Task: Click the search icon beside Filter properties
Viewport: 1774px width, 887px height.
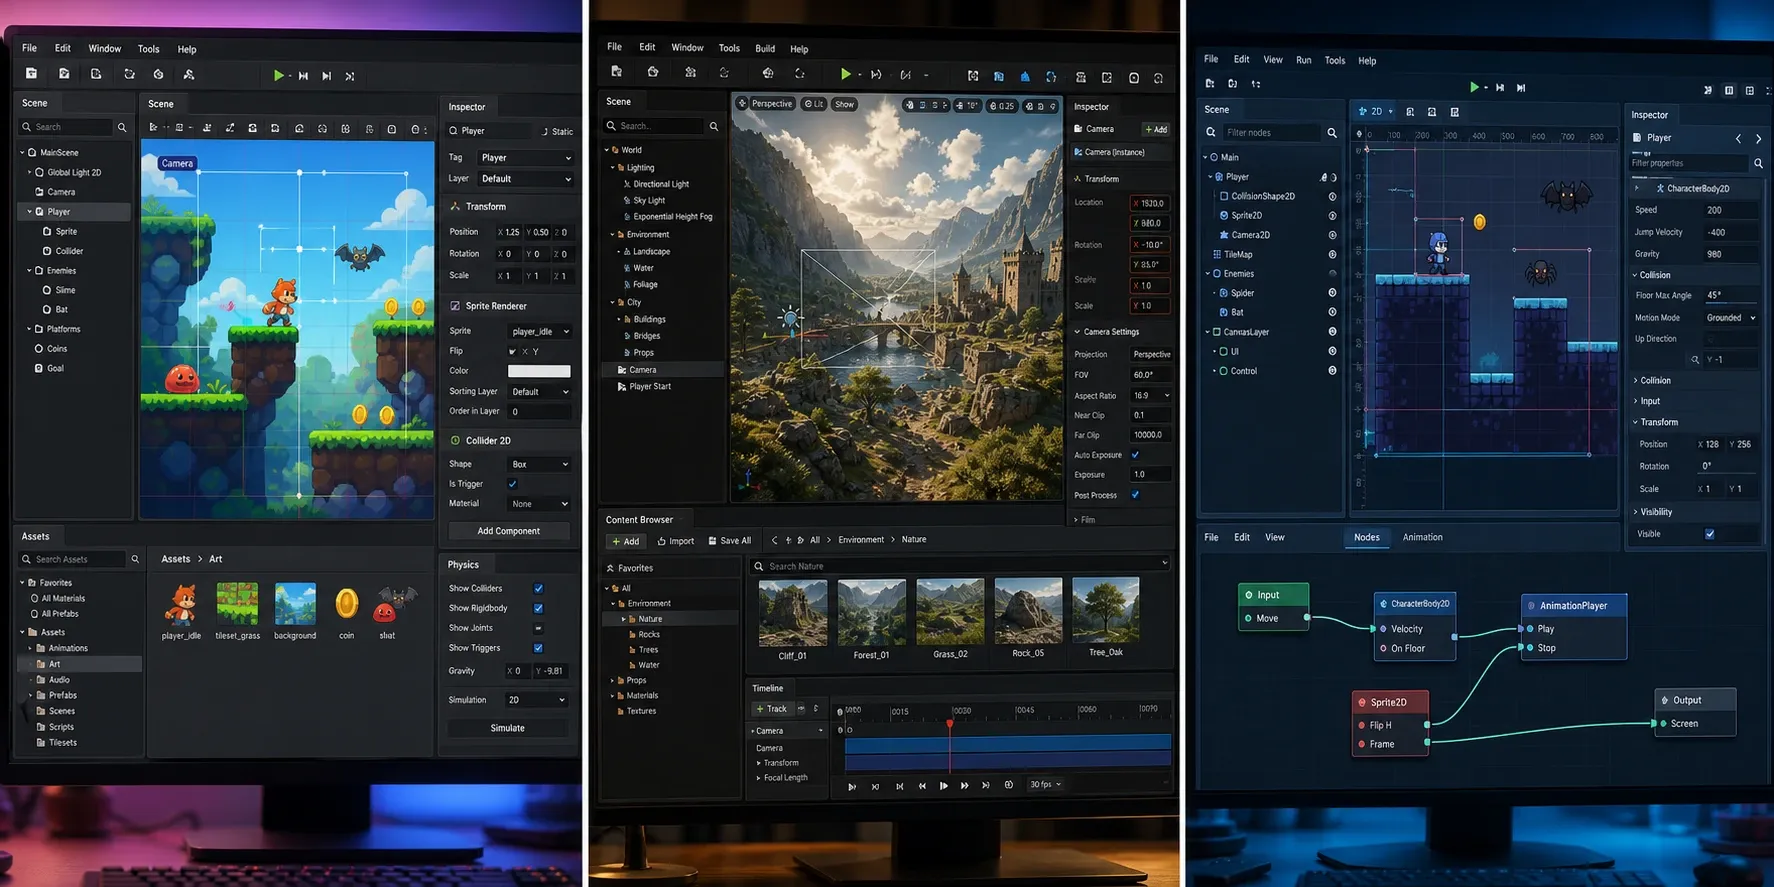Action: click(x=1759, y=163)
